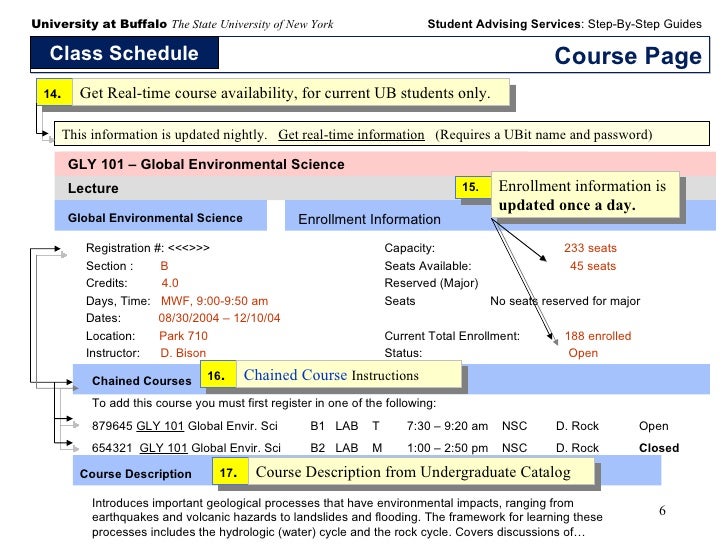Select the course title 'GLY 101 – Global Environmental Science'
The image size is (728, 546).
pyautogui.click(x=206, y=164)
